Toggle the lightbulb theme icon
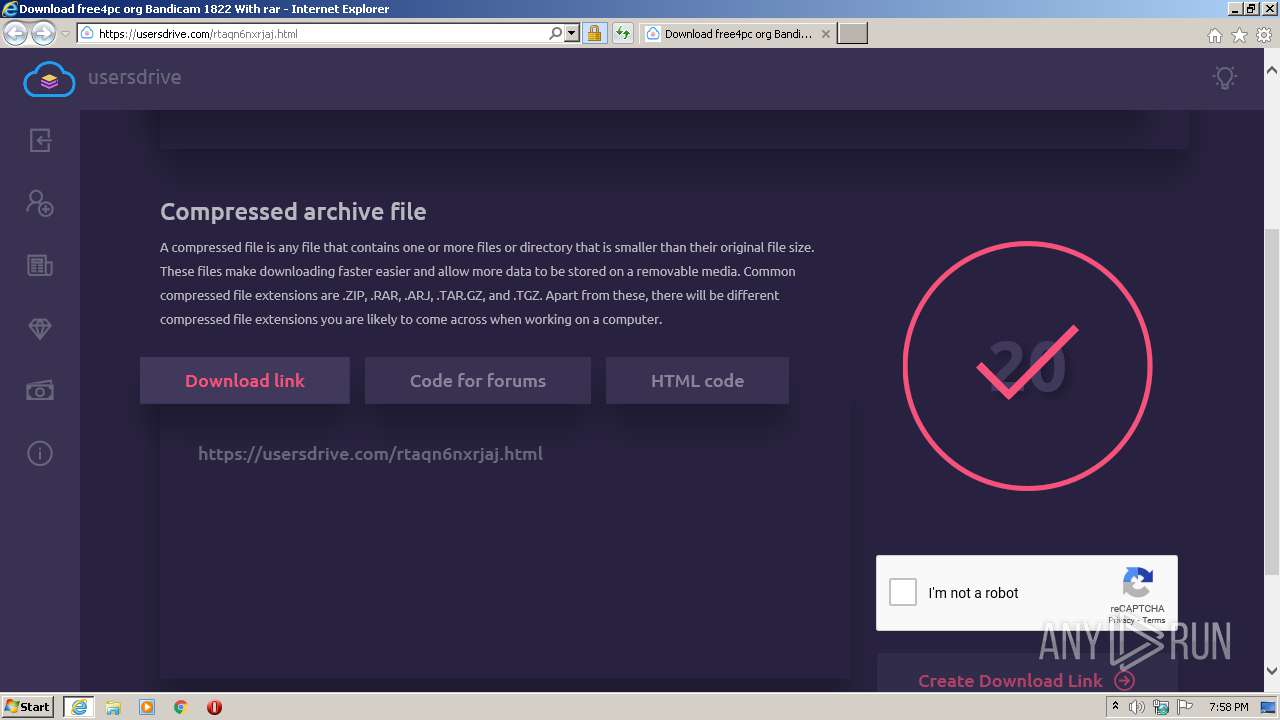The height and width of the screenshot is (720, 1280). click(x=1224, y=78)
